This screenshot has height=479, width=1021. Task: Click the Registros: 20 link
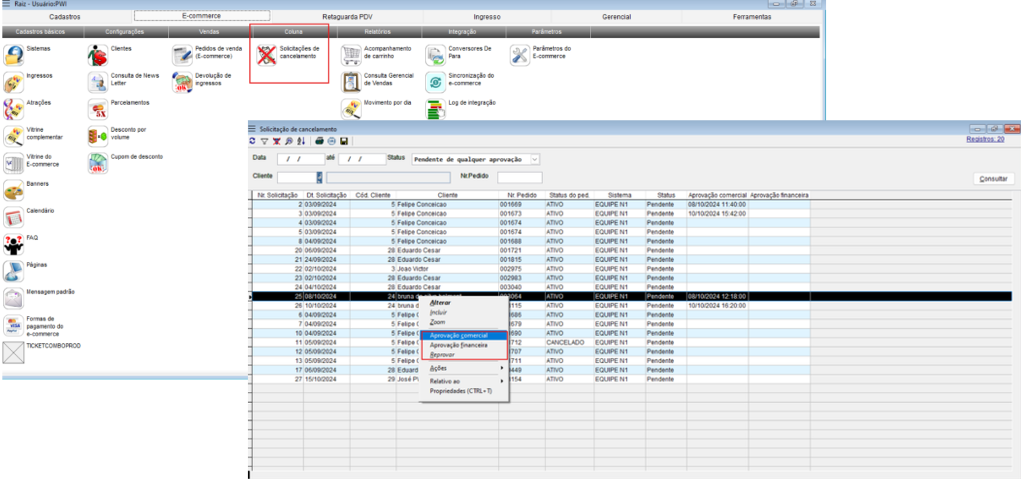point(985,140)
